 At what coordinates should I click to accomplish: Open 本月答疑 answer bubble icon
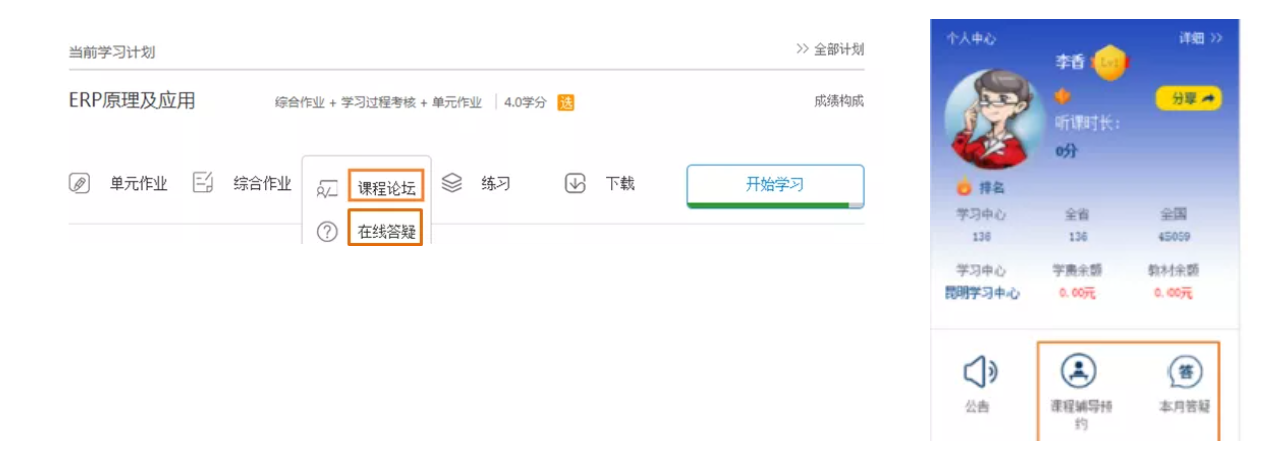click(x=1184, y=371)
